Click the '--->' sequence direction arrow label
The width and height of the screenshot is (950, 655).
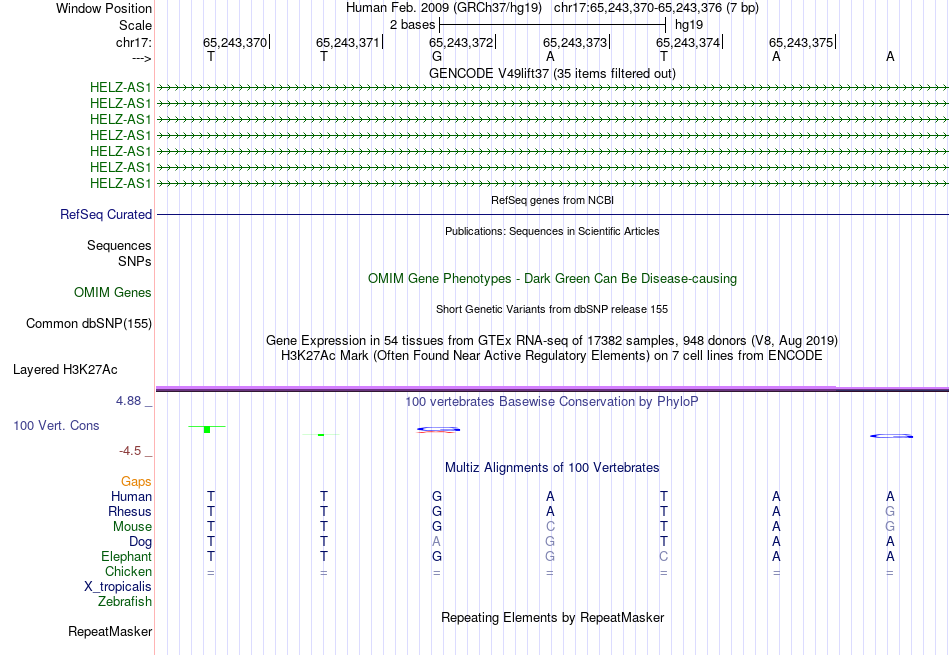pyautogui.click(x=141, y=58)
